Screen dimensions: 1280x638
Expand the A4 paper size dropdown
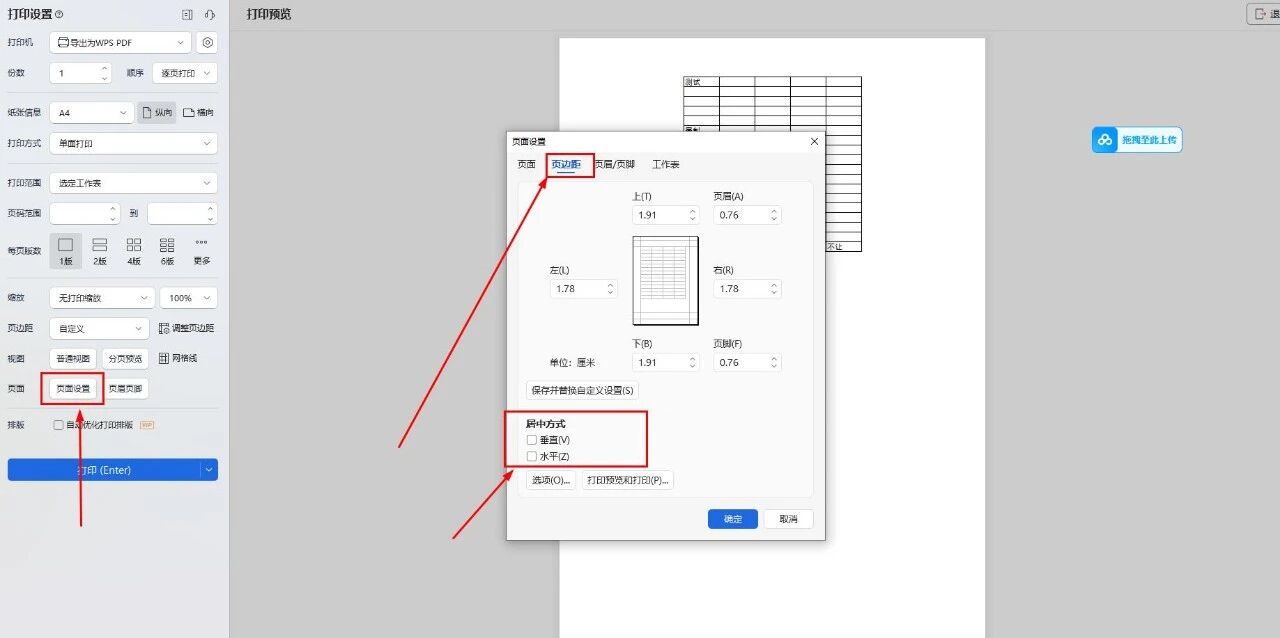coord(91,113)
